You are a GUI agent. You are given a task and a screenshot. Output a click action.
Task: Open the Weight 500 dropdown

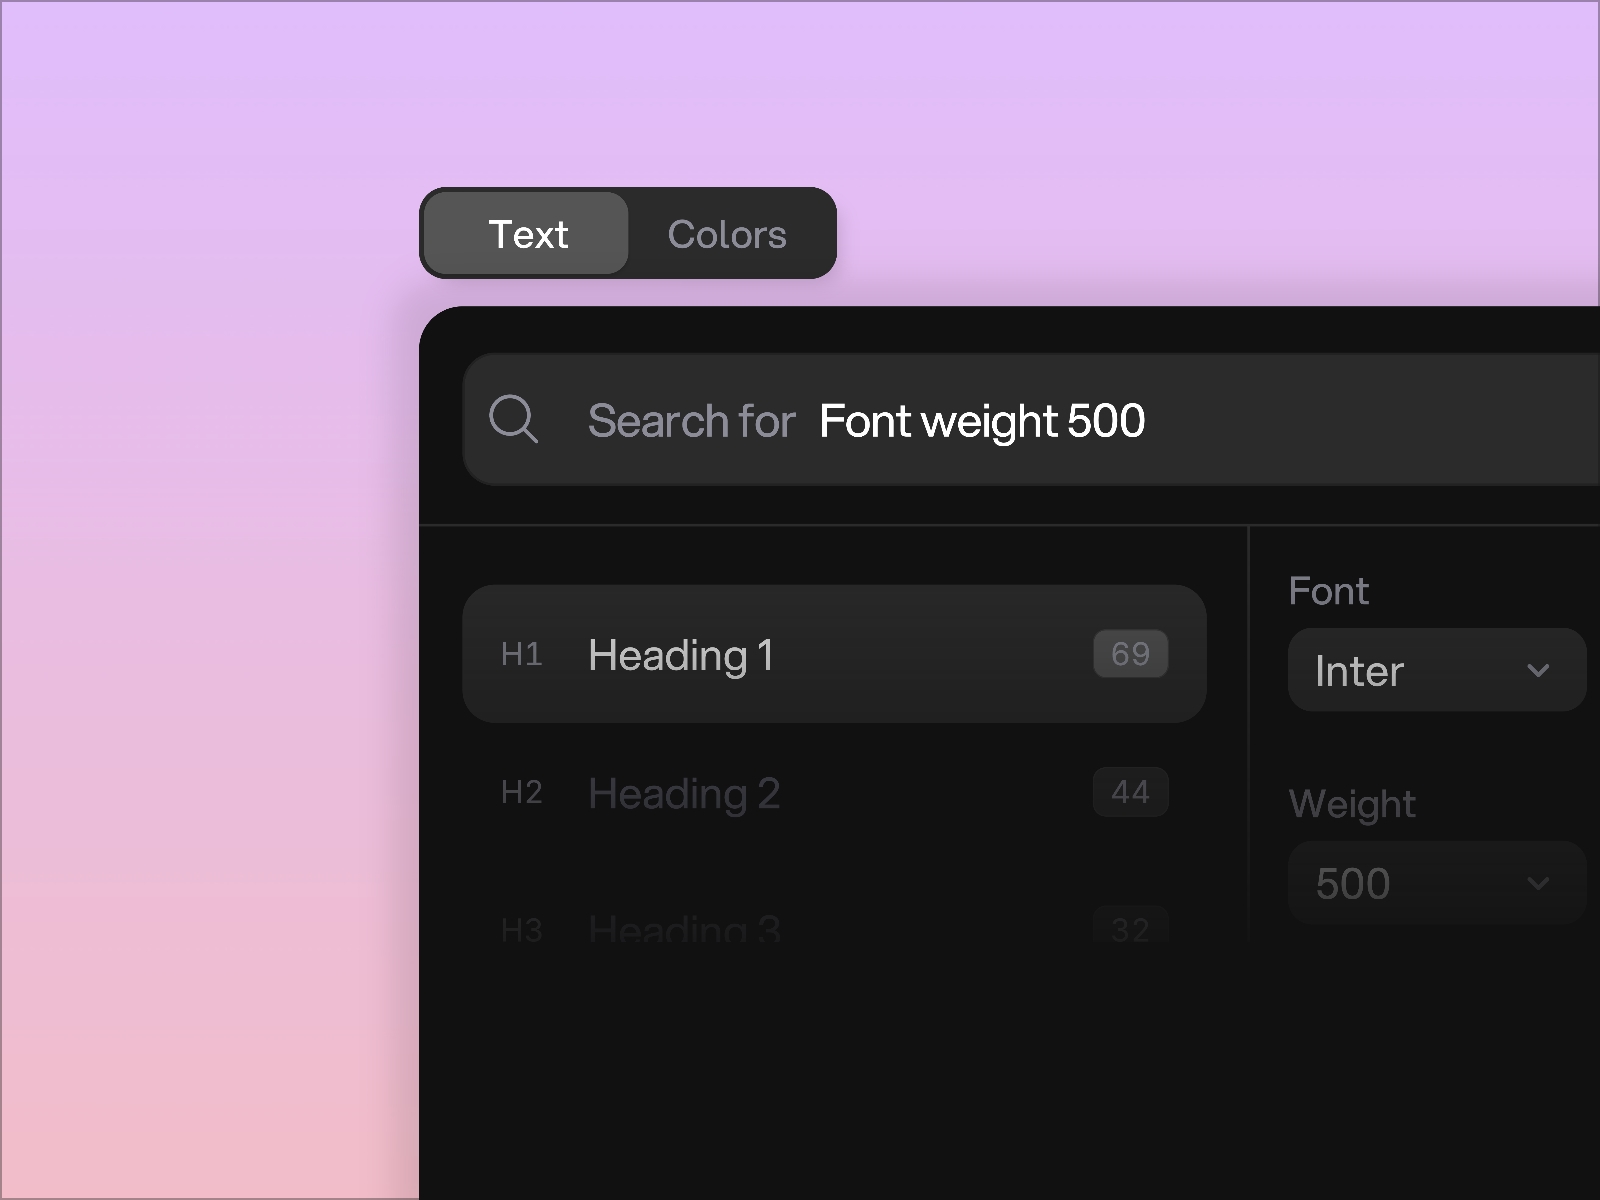tap(1437, 883)
